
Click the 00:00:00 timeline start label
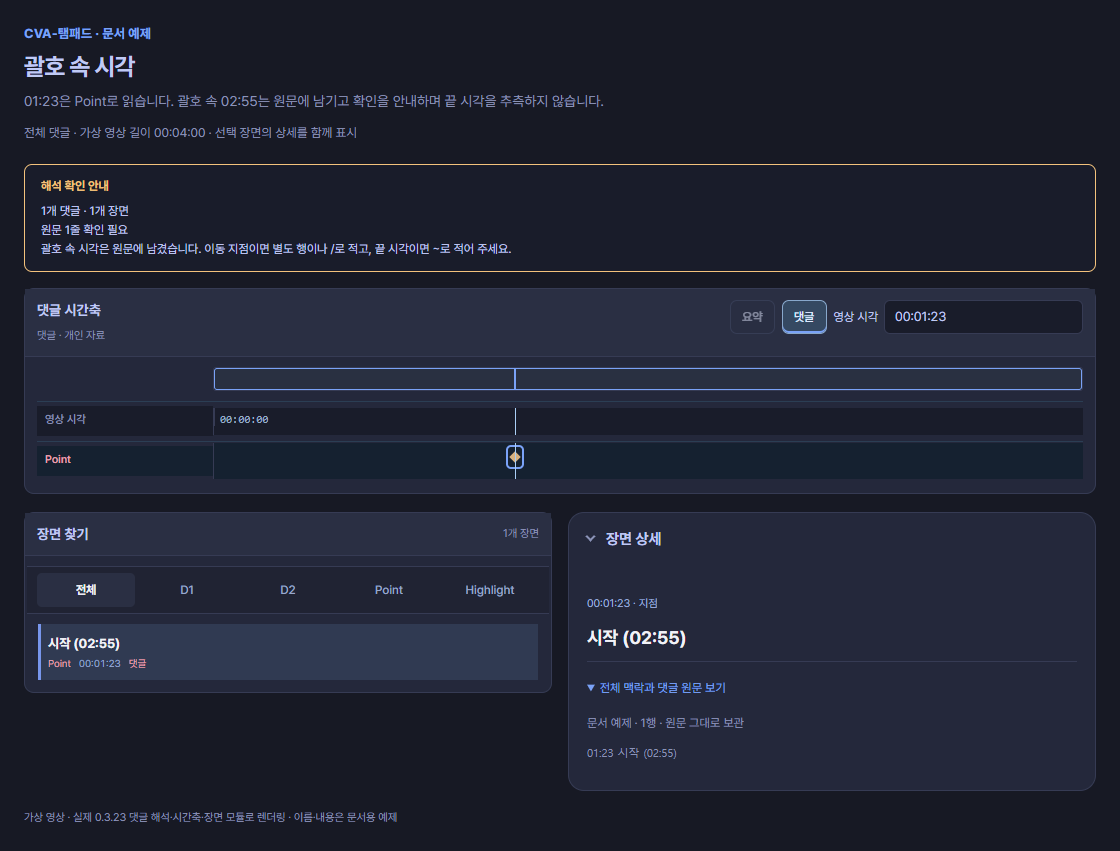[244, 419]
